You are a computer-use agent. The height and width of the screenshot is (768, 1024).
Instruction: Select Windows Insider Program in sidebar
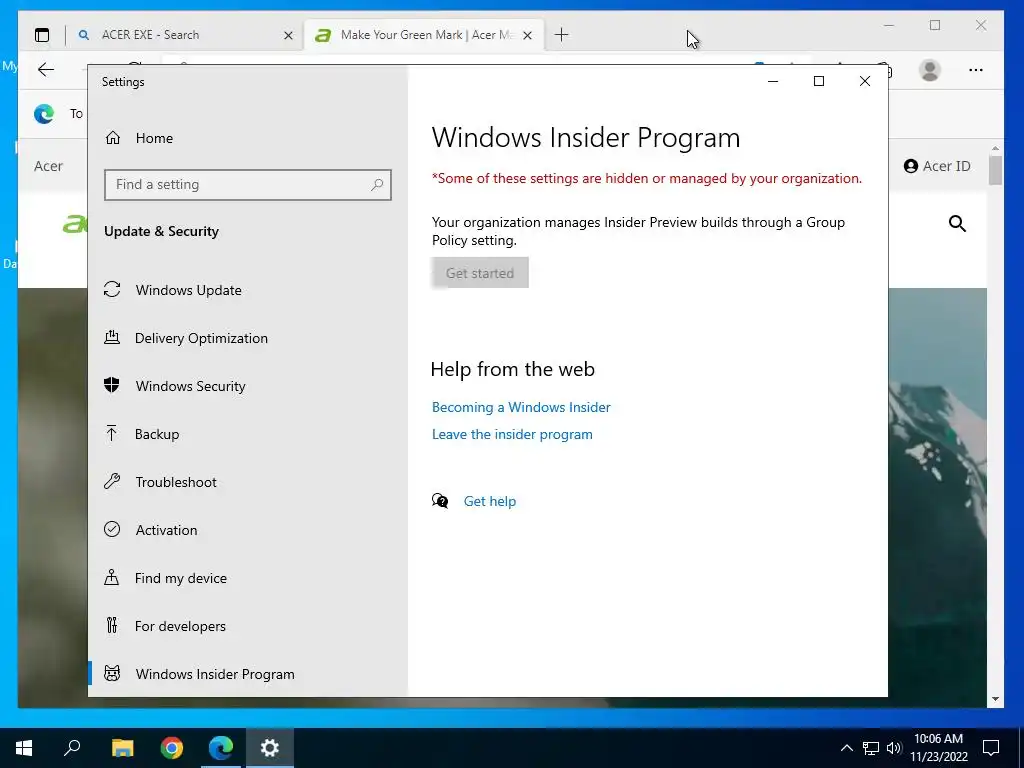point(248,674)
